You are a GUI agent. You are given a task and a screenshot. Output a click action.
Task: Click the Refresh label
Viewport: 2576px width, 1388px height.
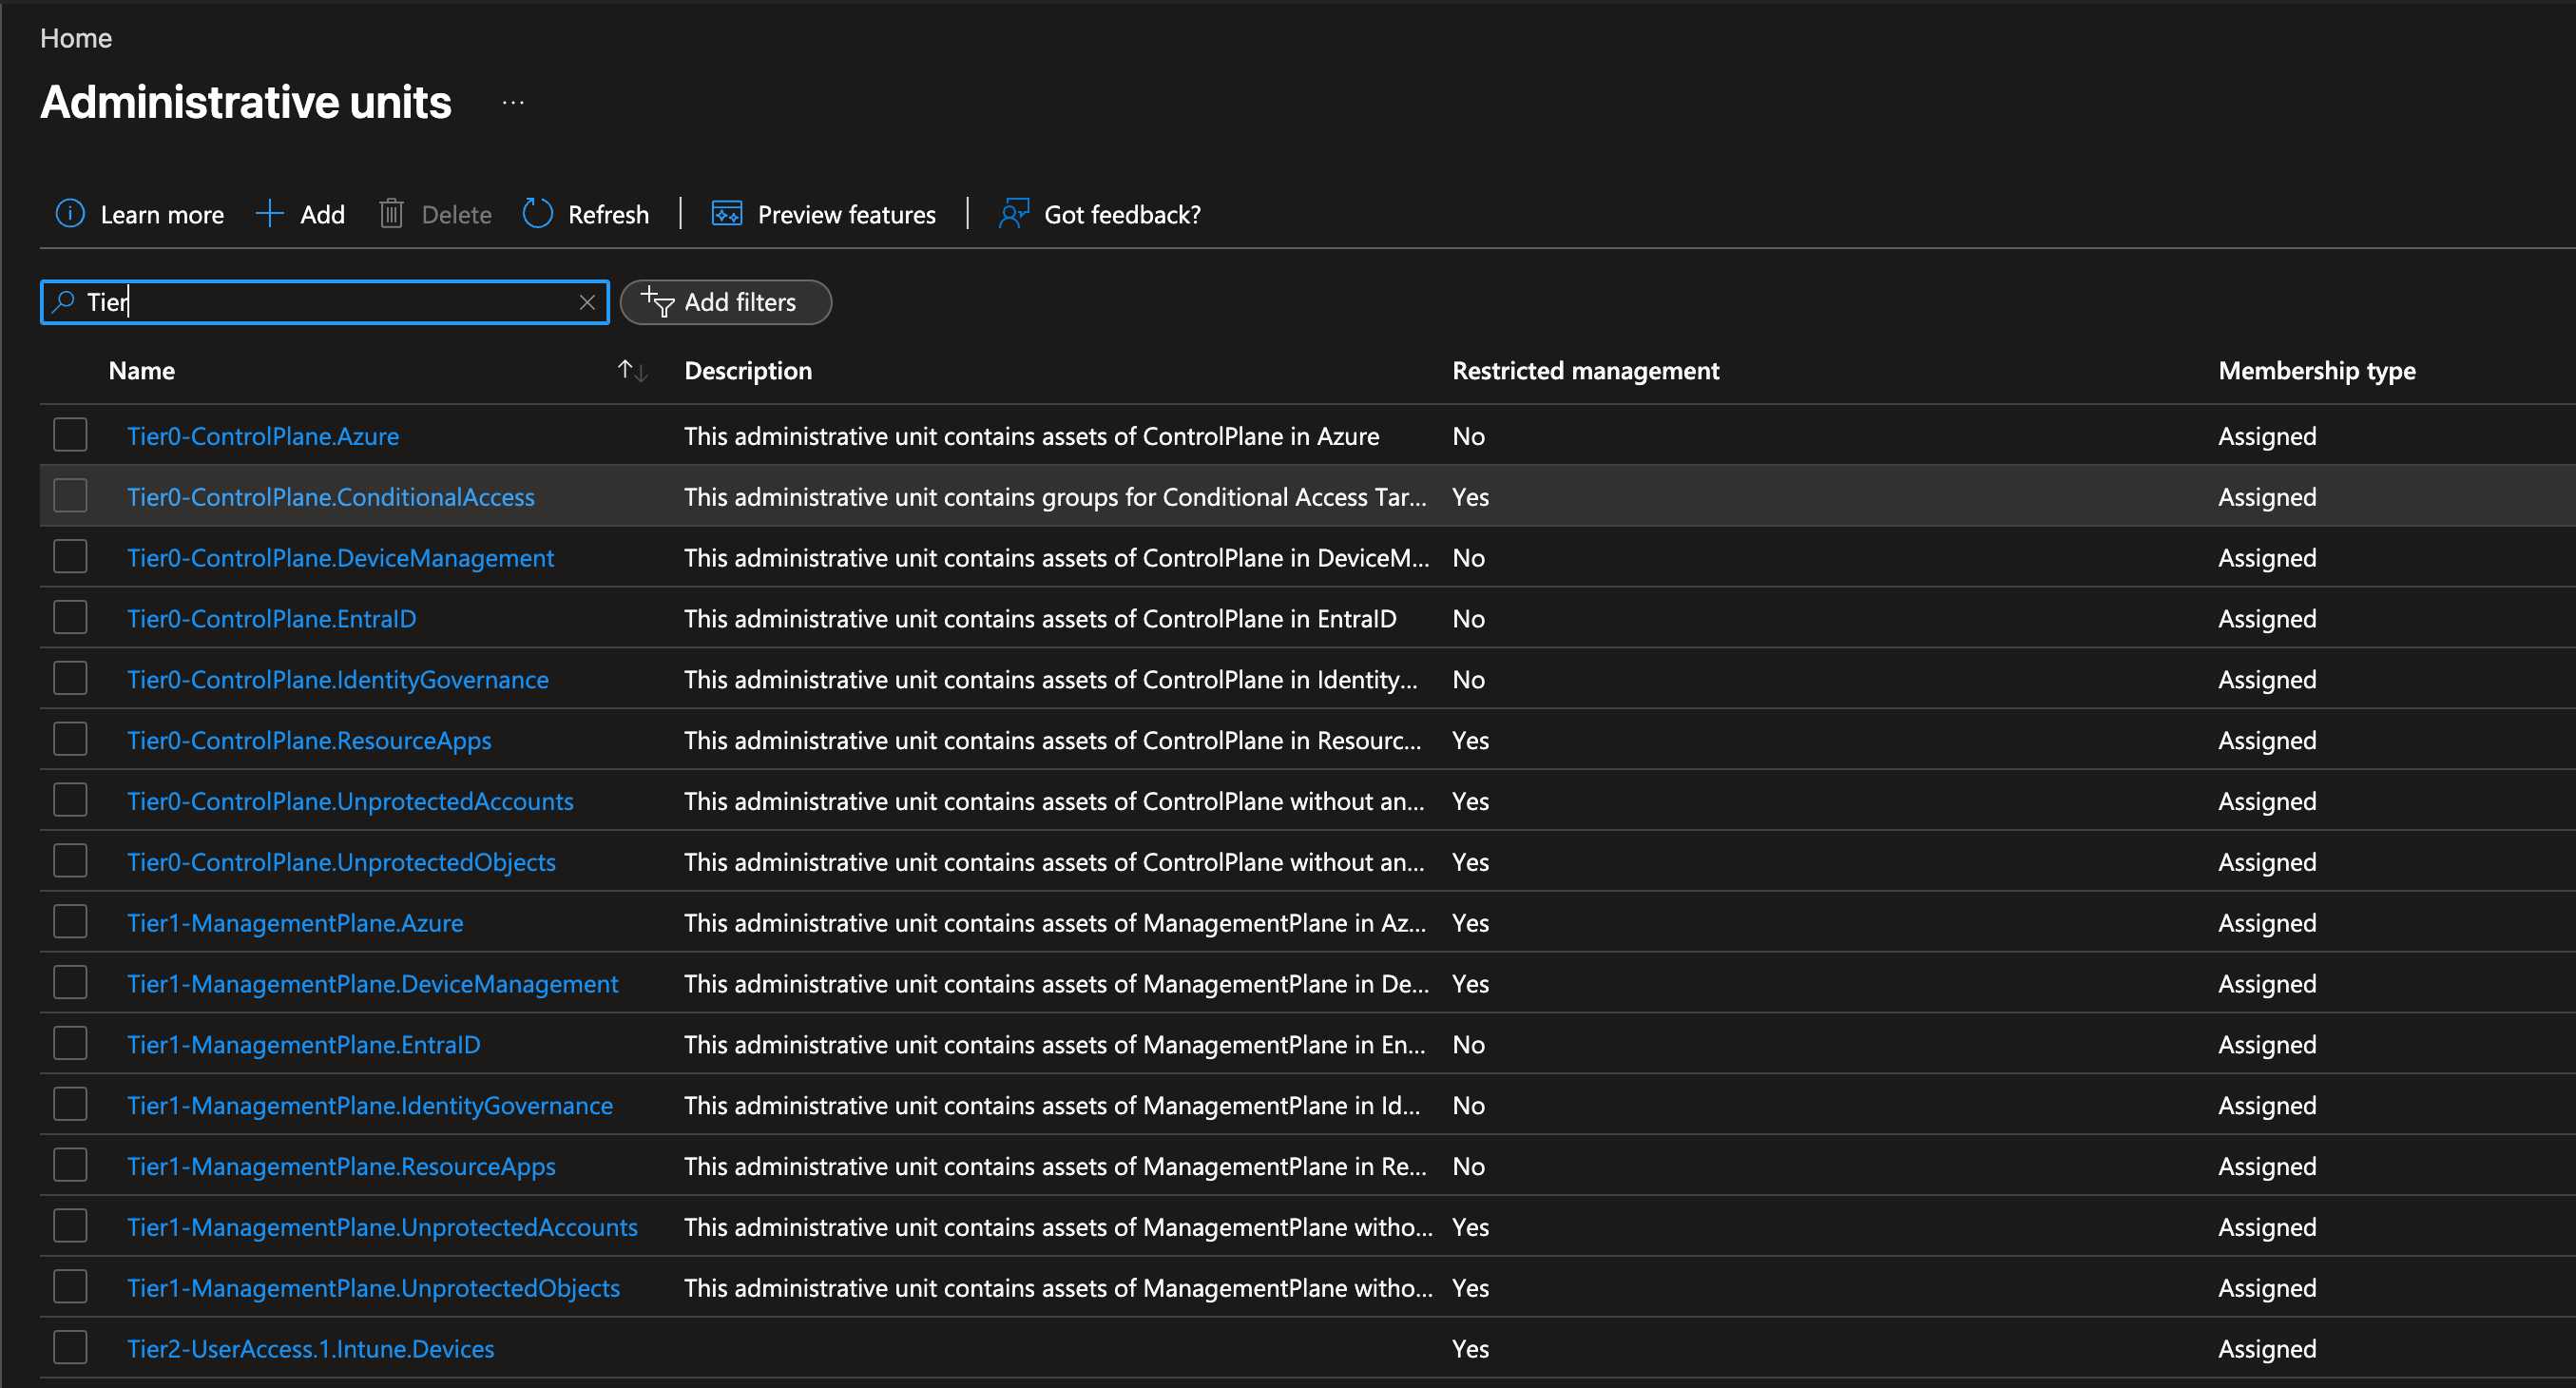(x=608, y=215)
